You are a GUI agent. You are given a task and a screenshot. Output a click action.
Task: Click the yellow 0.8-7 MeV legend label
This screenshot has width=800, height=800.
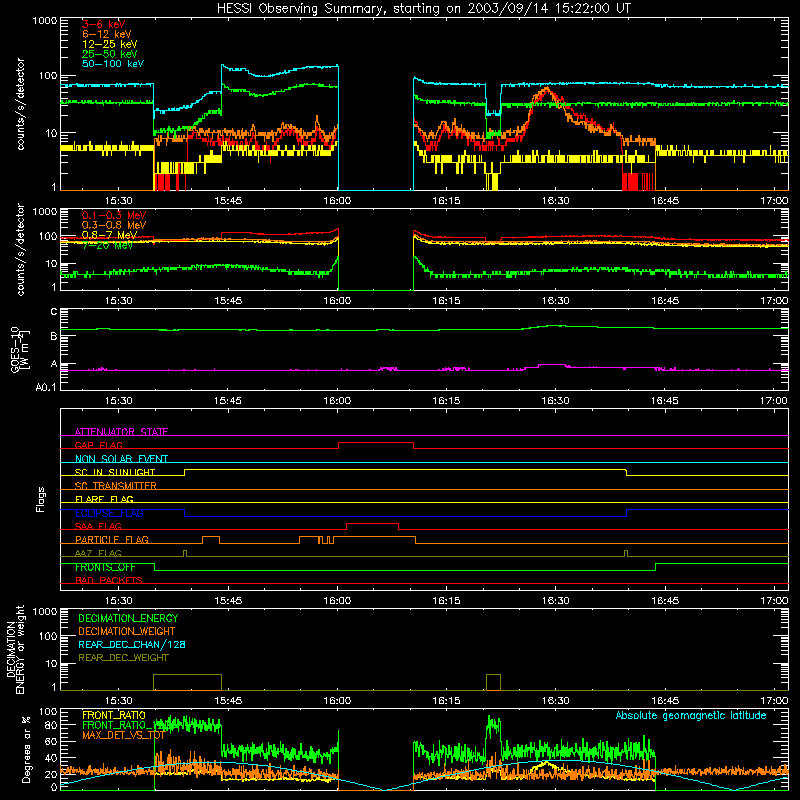(109, 235)
